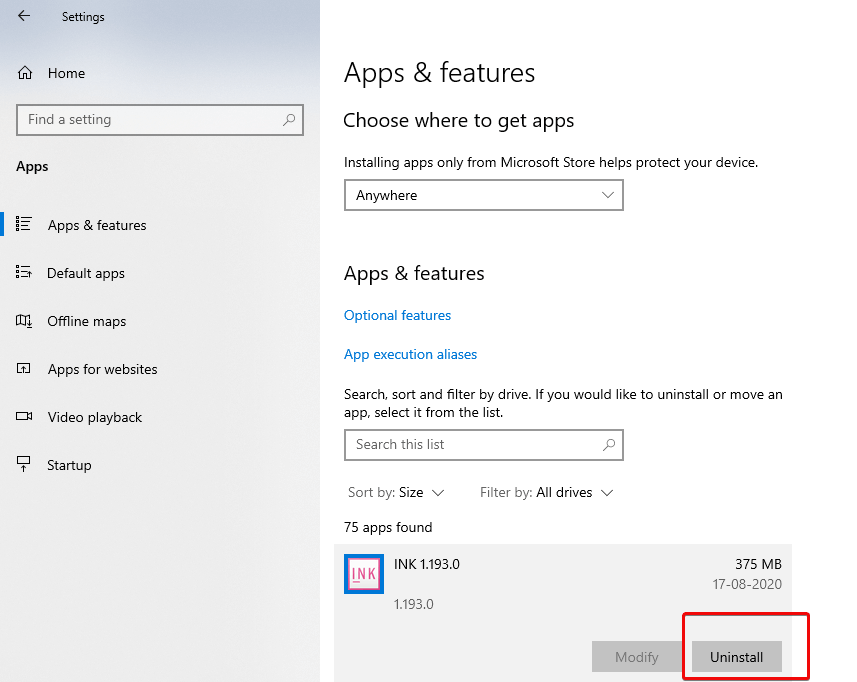Open the Anywhere app source dropdown

point(484,195)
